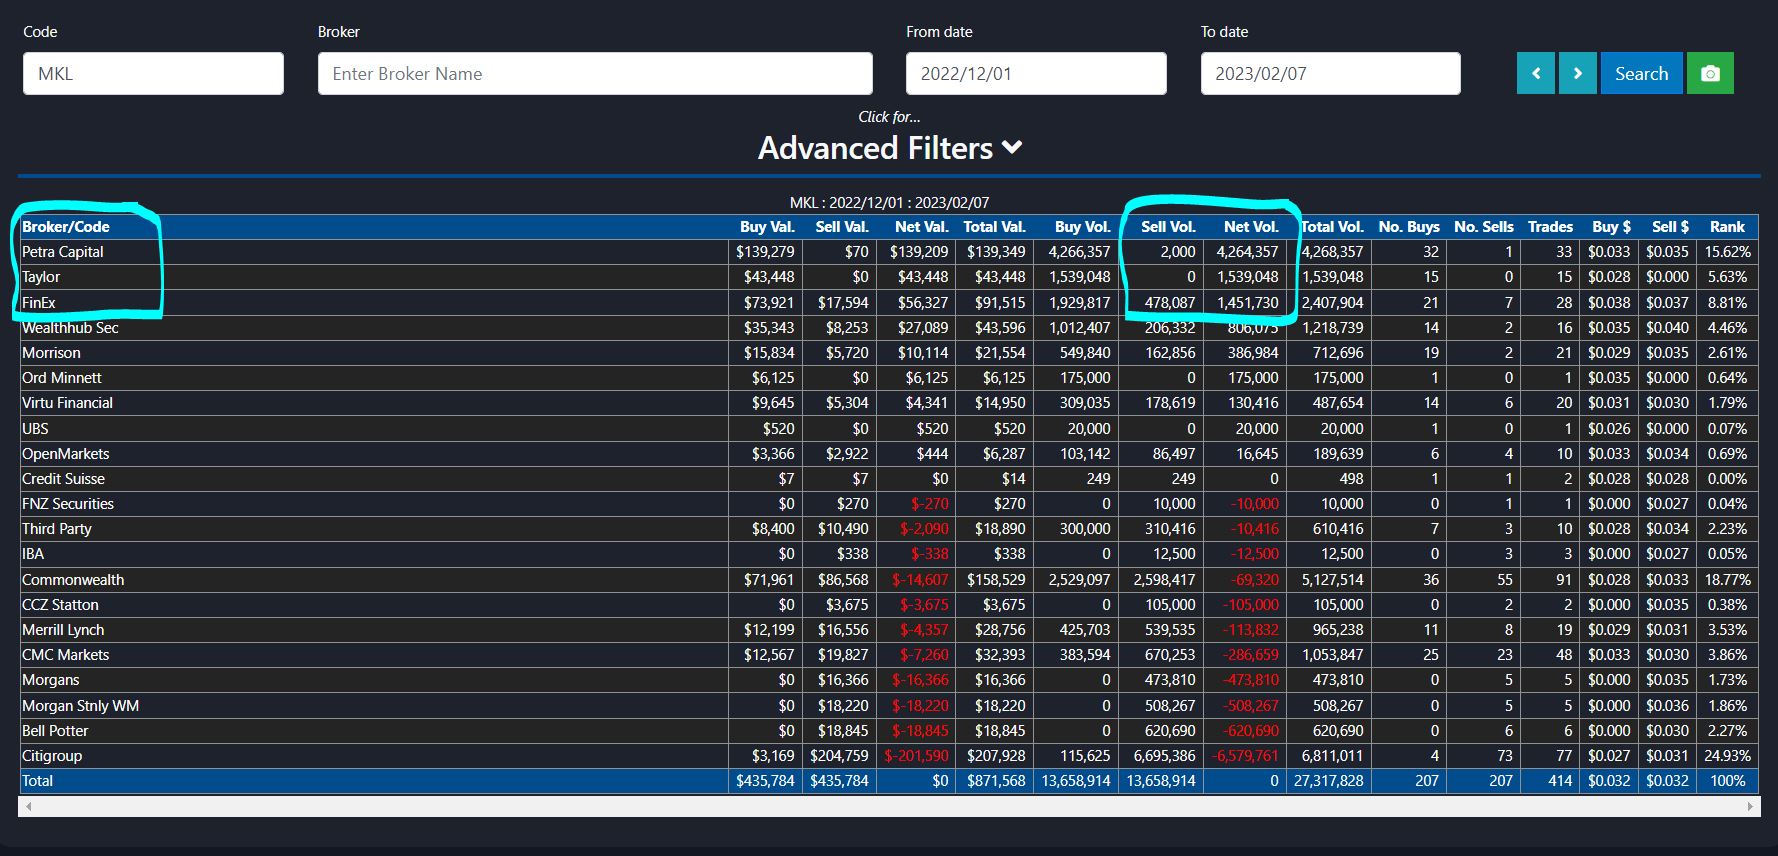Click the table's right scroll arrow
Image resolution: width=1778 pixels, height=856 pixels.
point(1750,806)
